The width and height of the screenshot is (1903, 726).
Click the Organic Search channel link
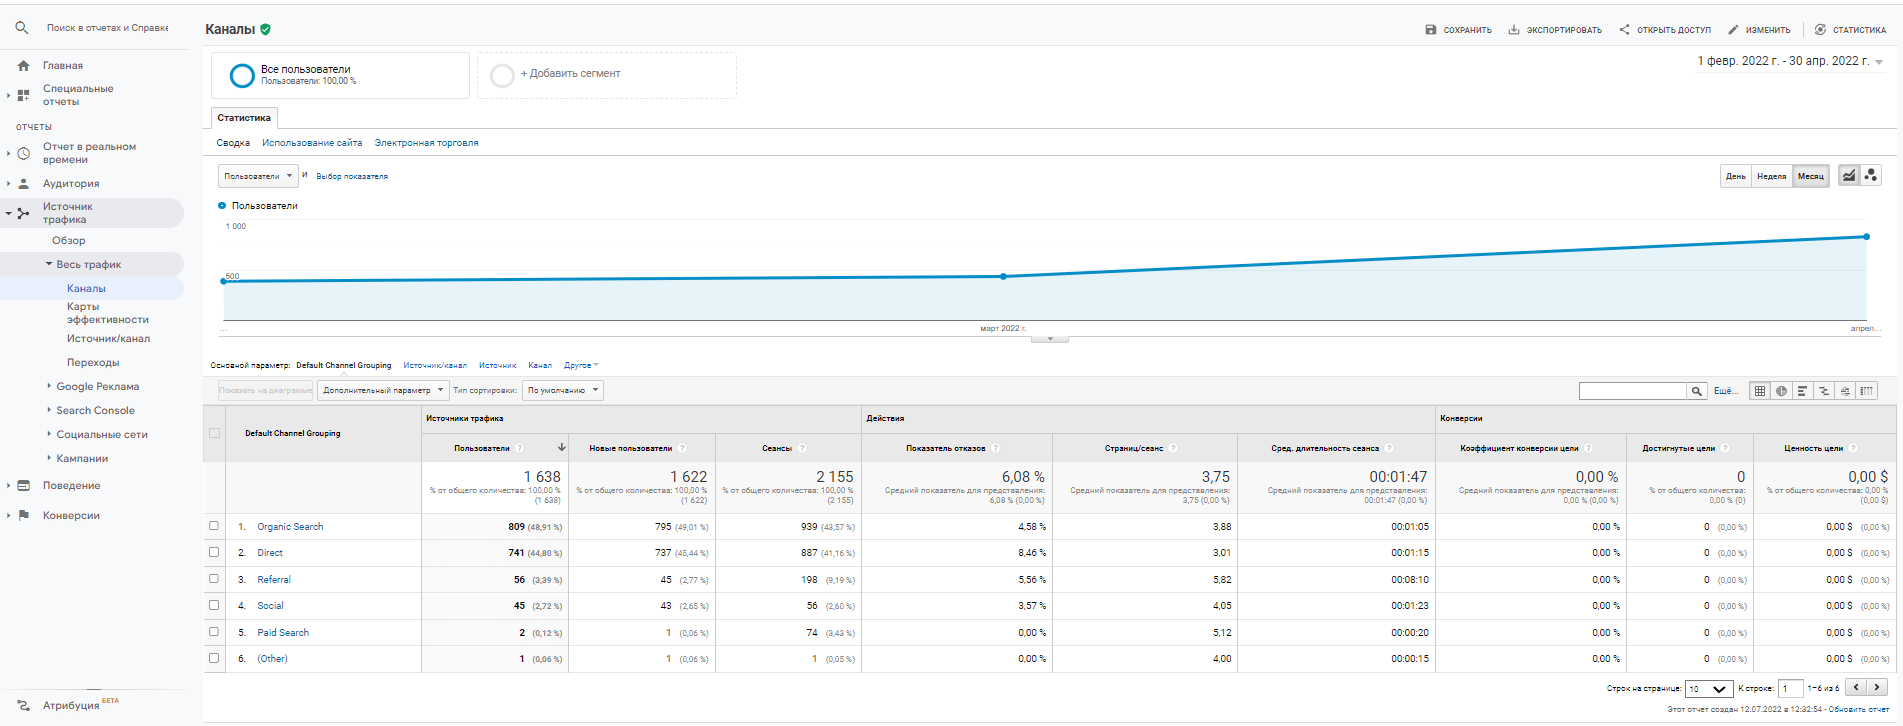290,527
